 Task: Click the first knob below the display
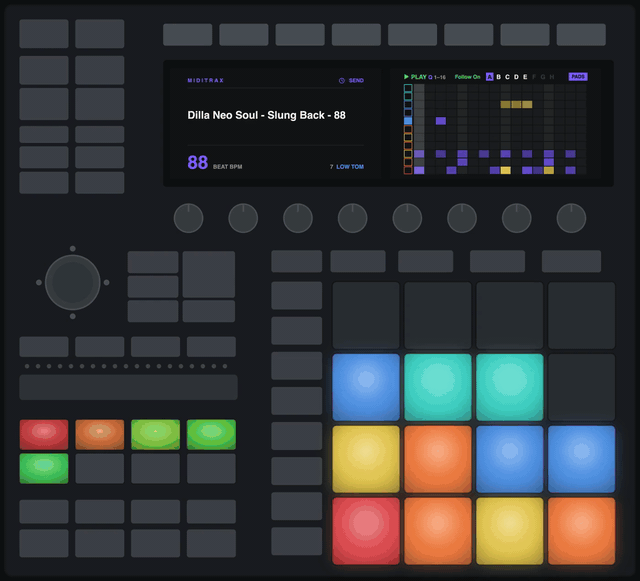coord(189,218)
